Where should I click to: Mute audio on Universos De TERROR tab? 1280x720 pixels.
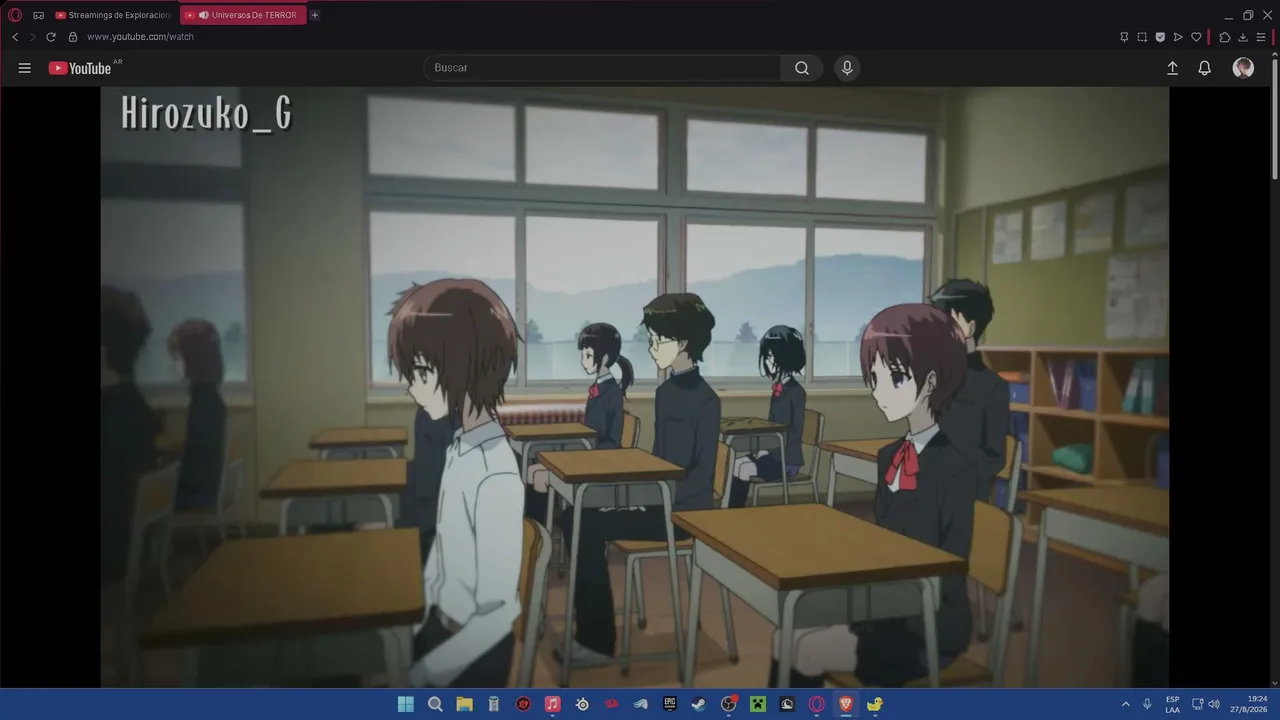tap(203, 15)
